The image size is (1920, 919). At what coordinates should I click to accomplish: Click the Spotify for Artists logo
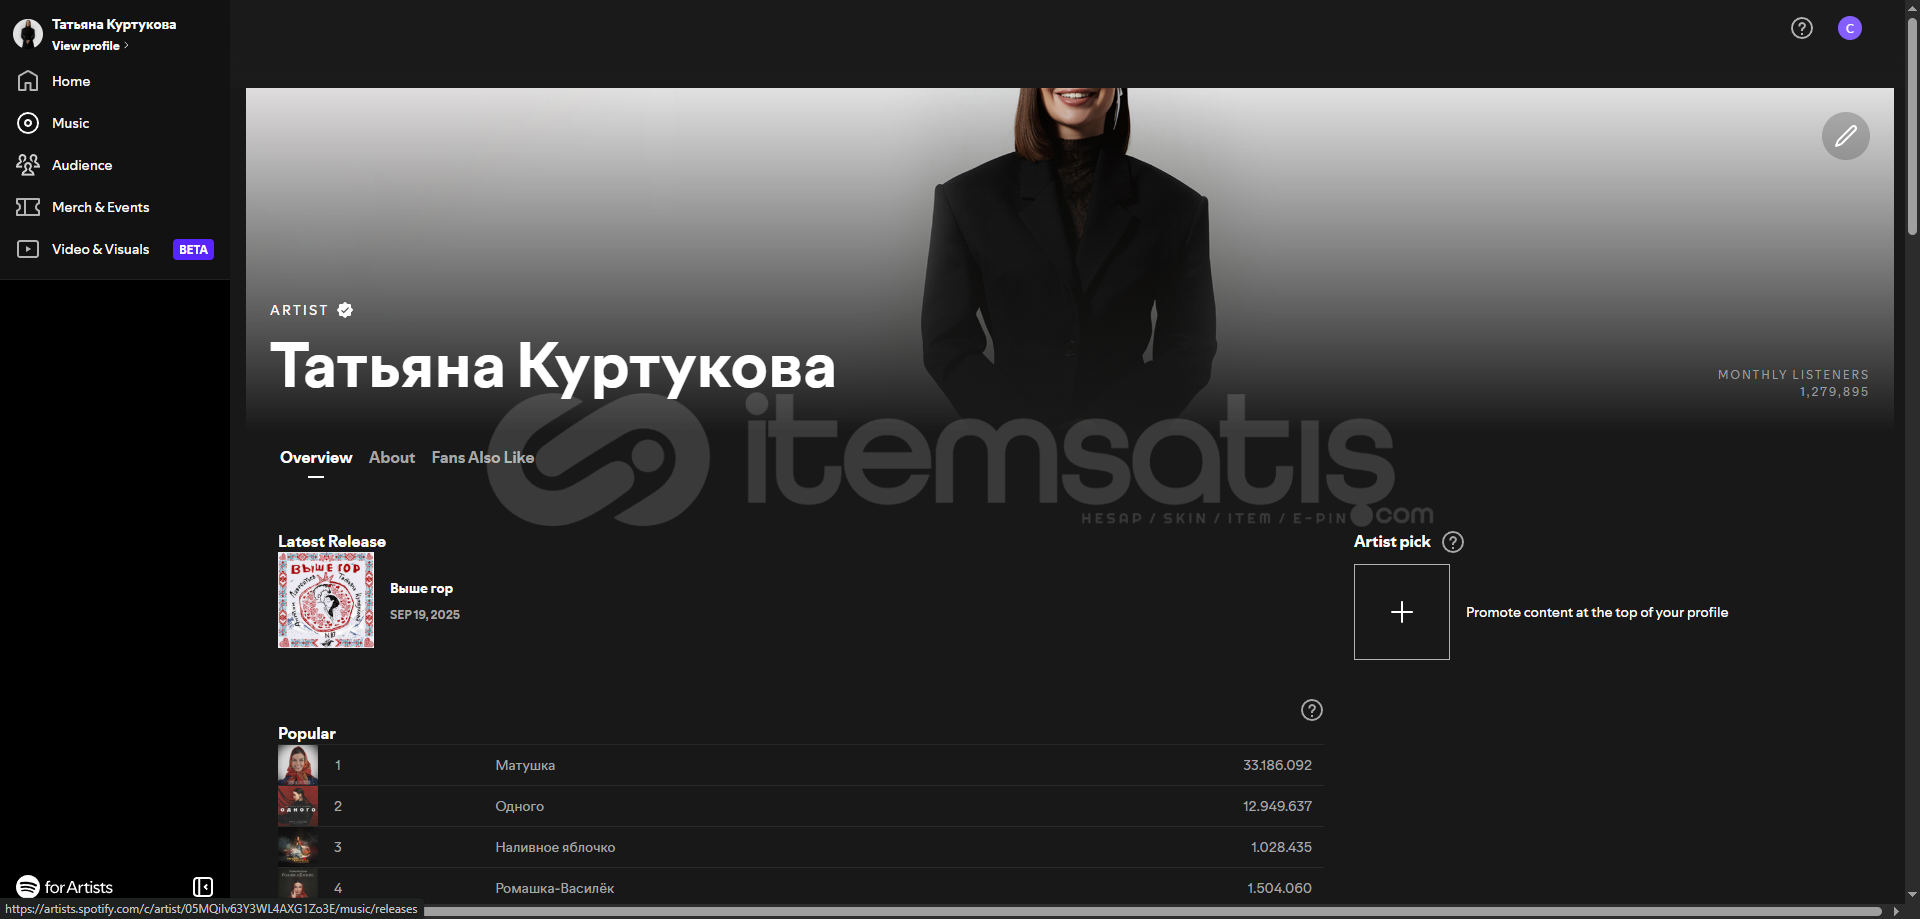(x=65, y=887)
